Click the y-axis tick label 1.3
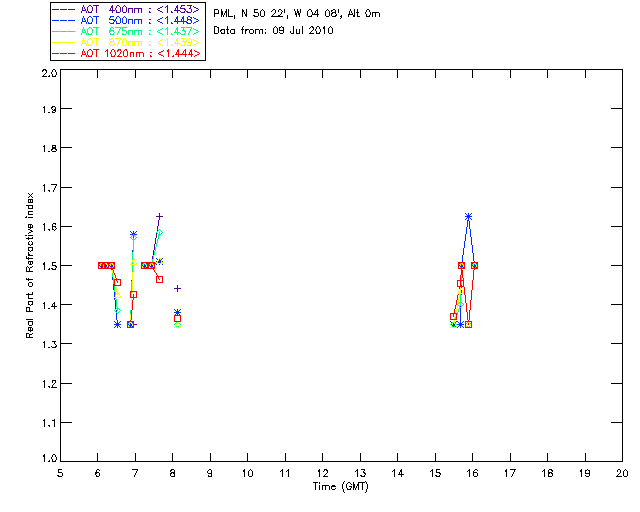The image size is (640, 512). (49, 344)
